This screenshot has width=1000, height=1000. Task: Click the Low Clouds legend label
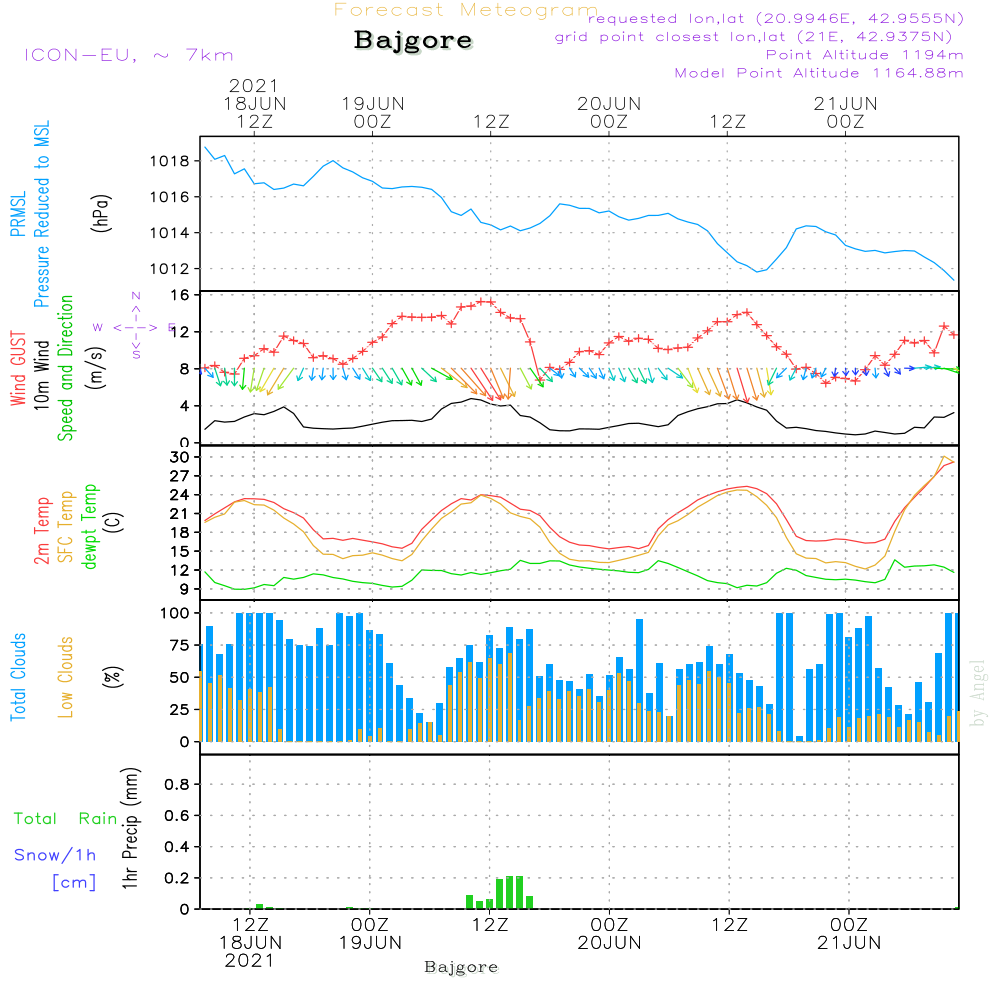[x=66, y=677]
